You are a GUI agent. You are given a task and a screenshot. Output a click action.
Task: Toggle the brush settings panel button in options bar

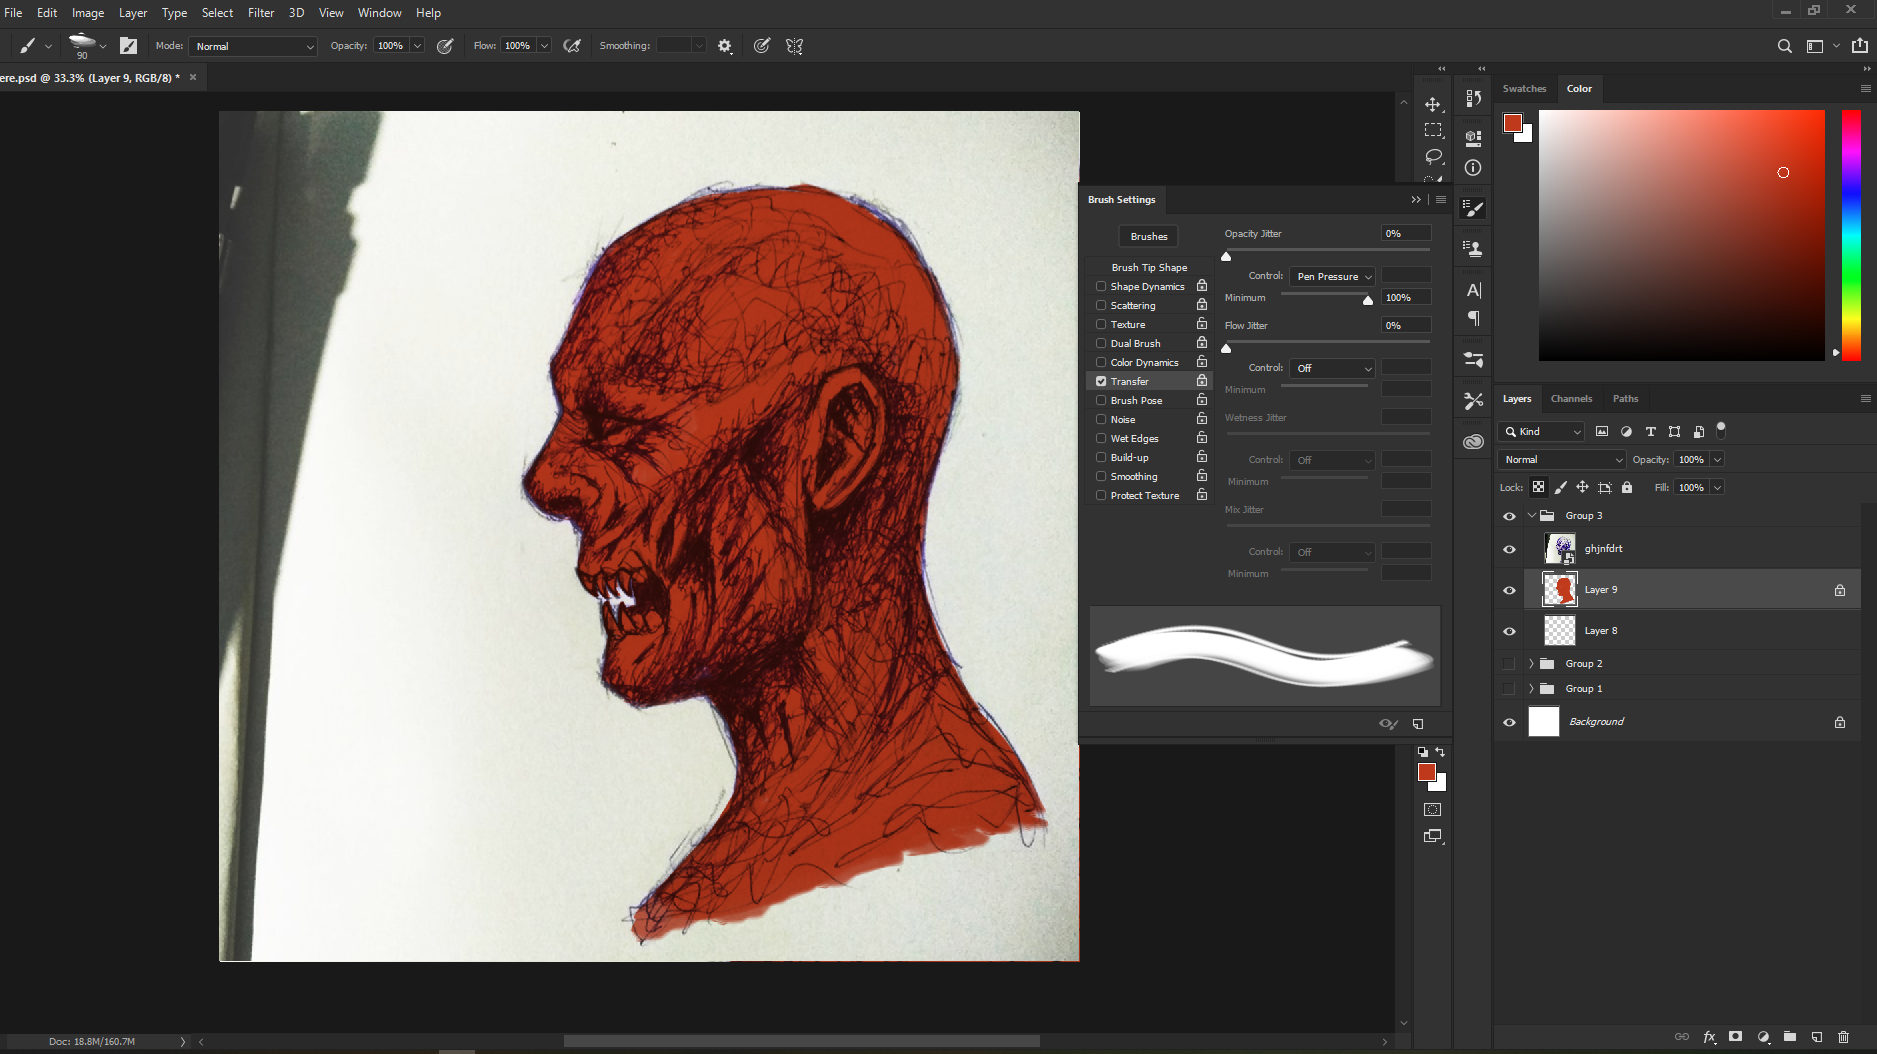[x=128, y=46]
